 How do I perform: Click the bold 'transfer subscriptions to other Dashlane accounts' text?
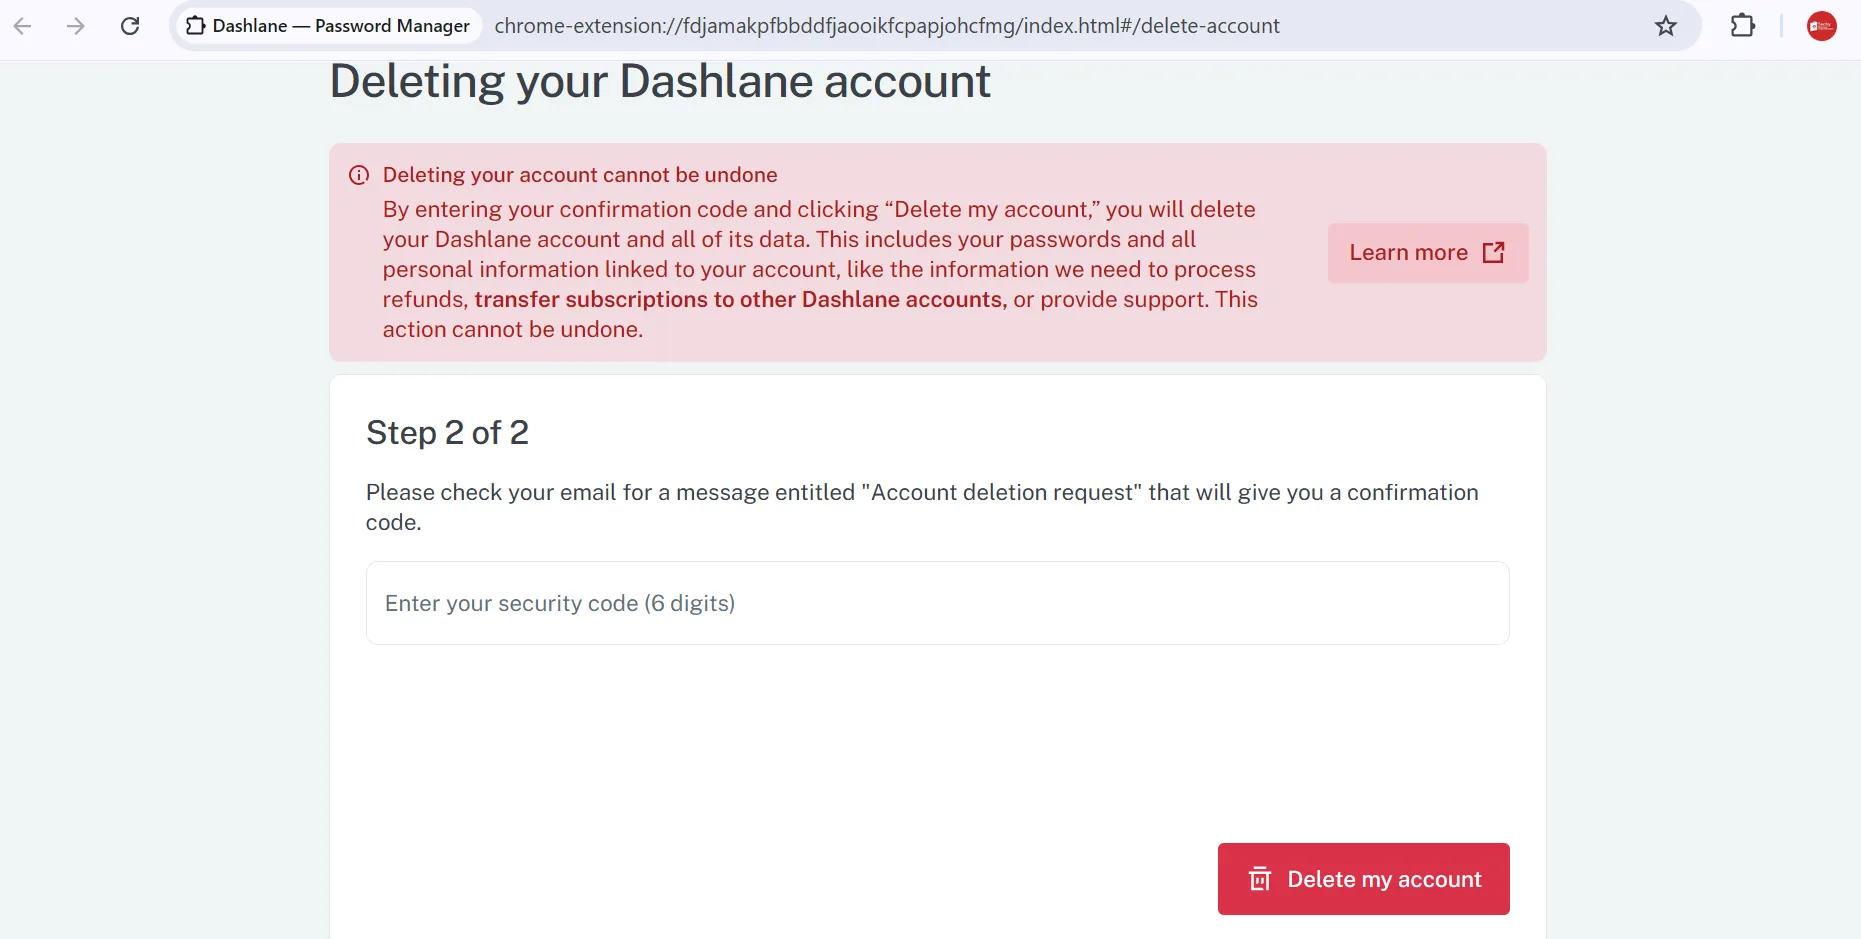tap(740, 300)
